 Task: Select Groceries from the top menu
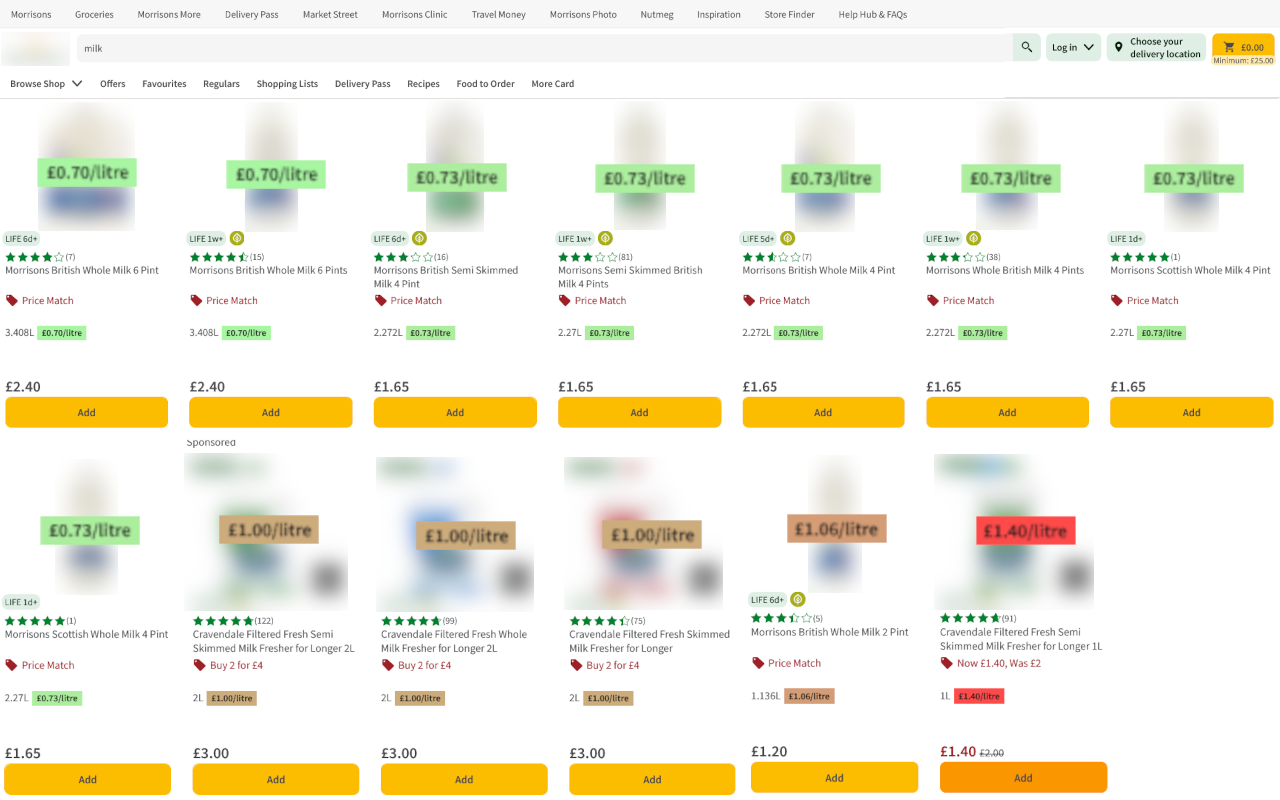[x=94, y=14]
